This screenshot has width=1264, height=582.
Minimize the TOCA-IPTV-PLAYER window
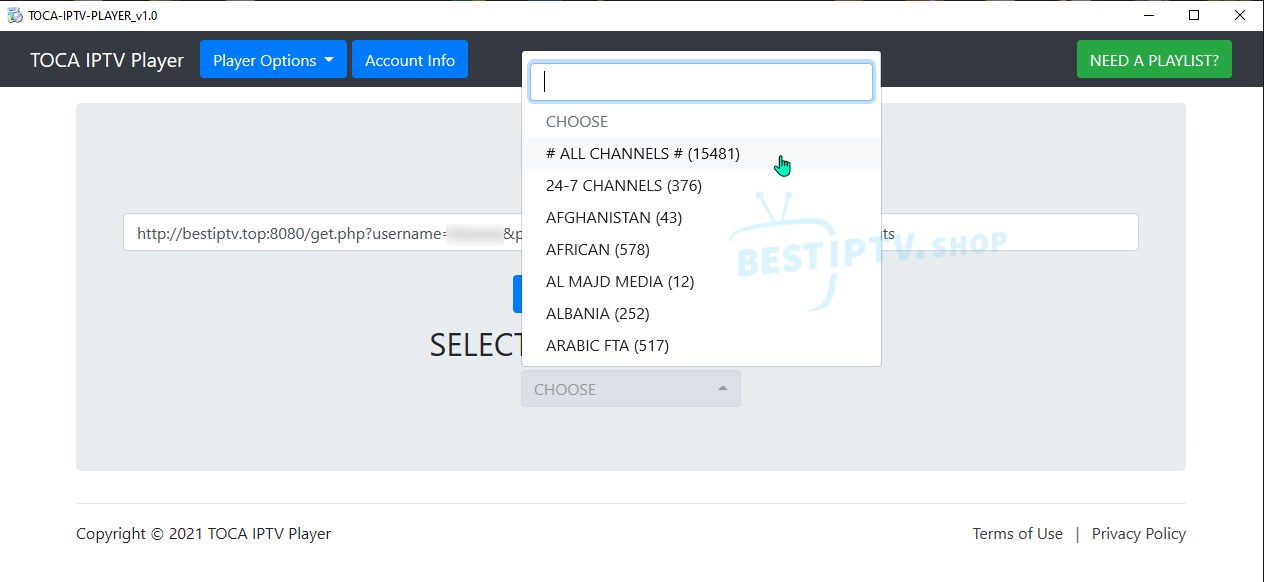[x=1147, y=15]
